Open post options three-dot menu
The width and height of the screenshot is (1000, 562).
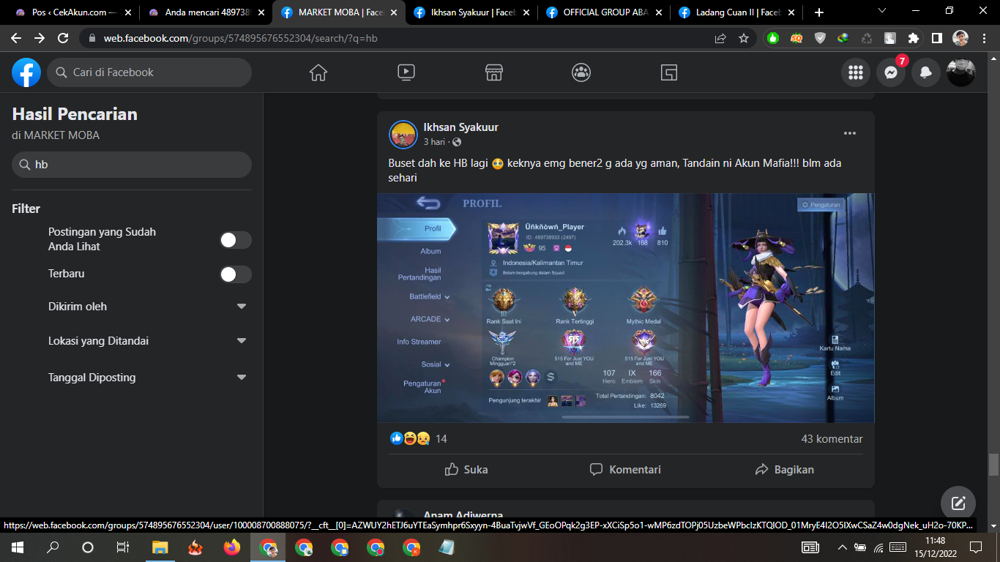point(849,133)
